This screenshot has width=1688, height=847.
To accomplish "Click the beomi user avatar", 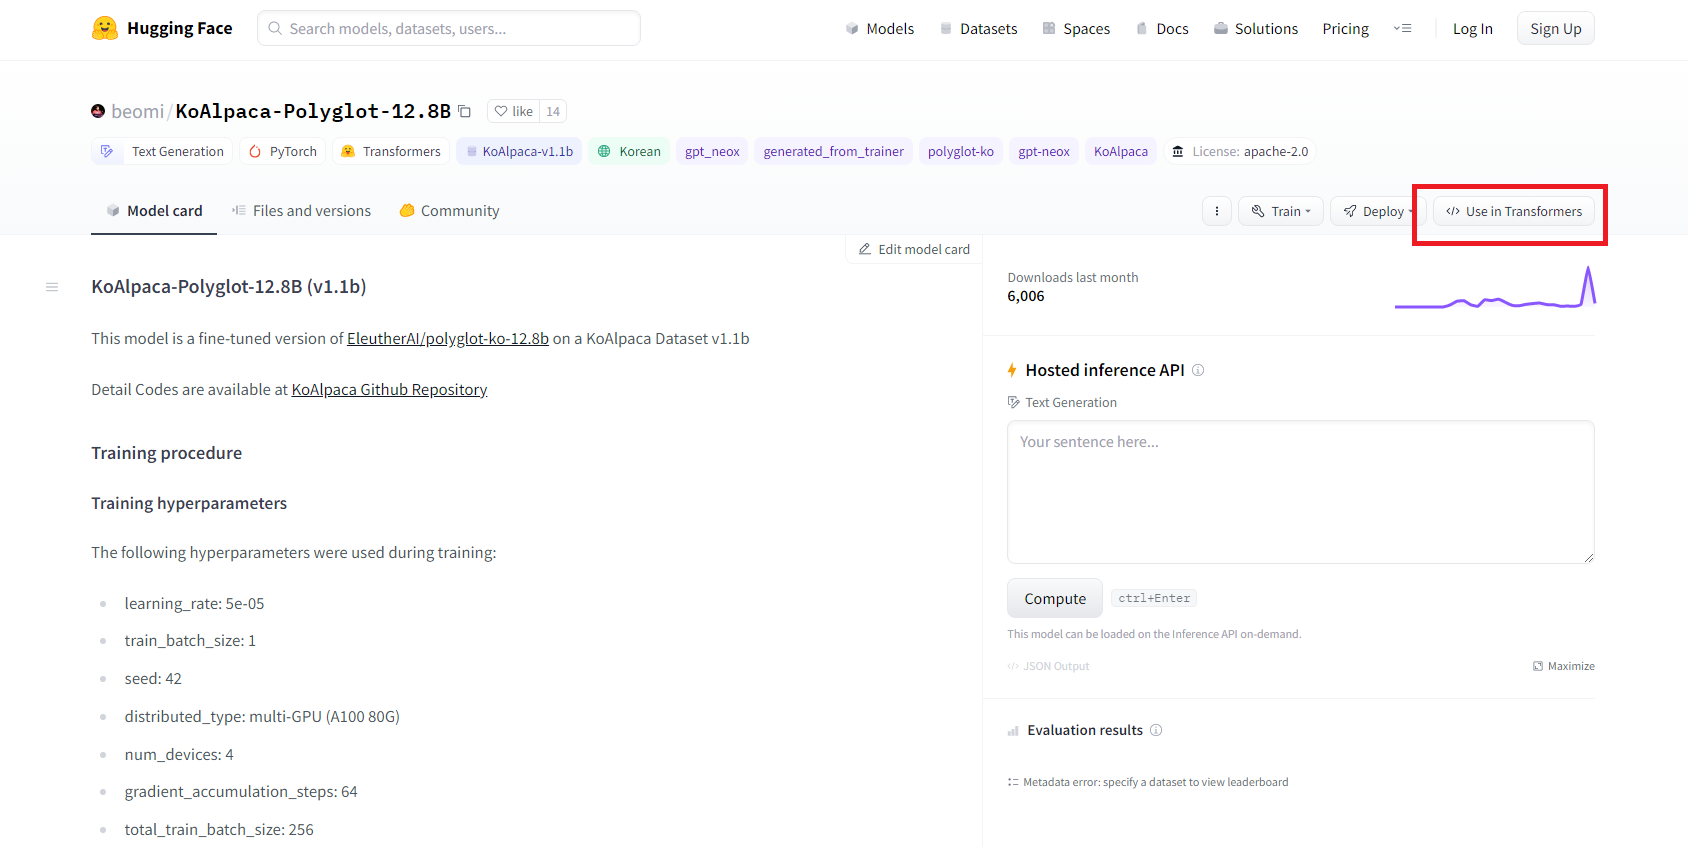I will [x=98, y=111].
